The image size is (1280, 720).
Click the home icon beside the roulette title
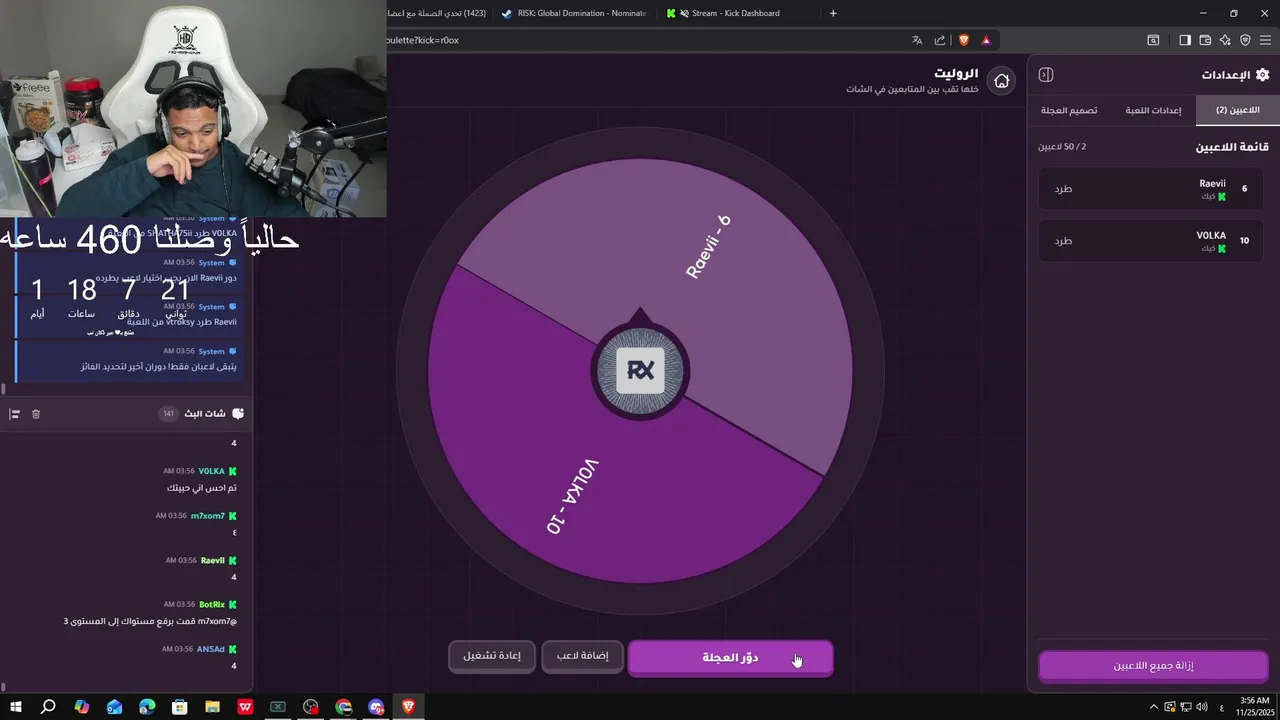(x=1001, y=81)
